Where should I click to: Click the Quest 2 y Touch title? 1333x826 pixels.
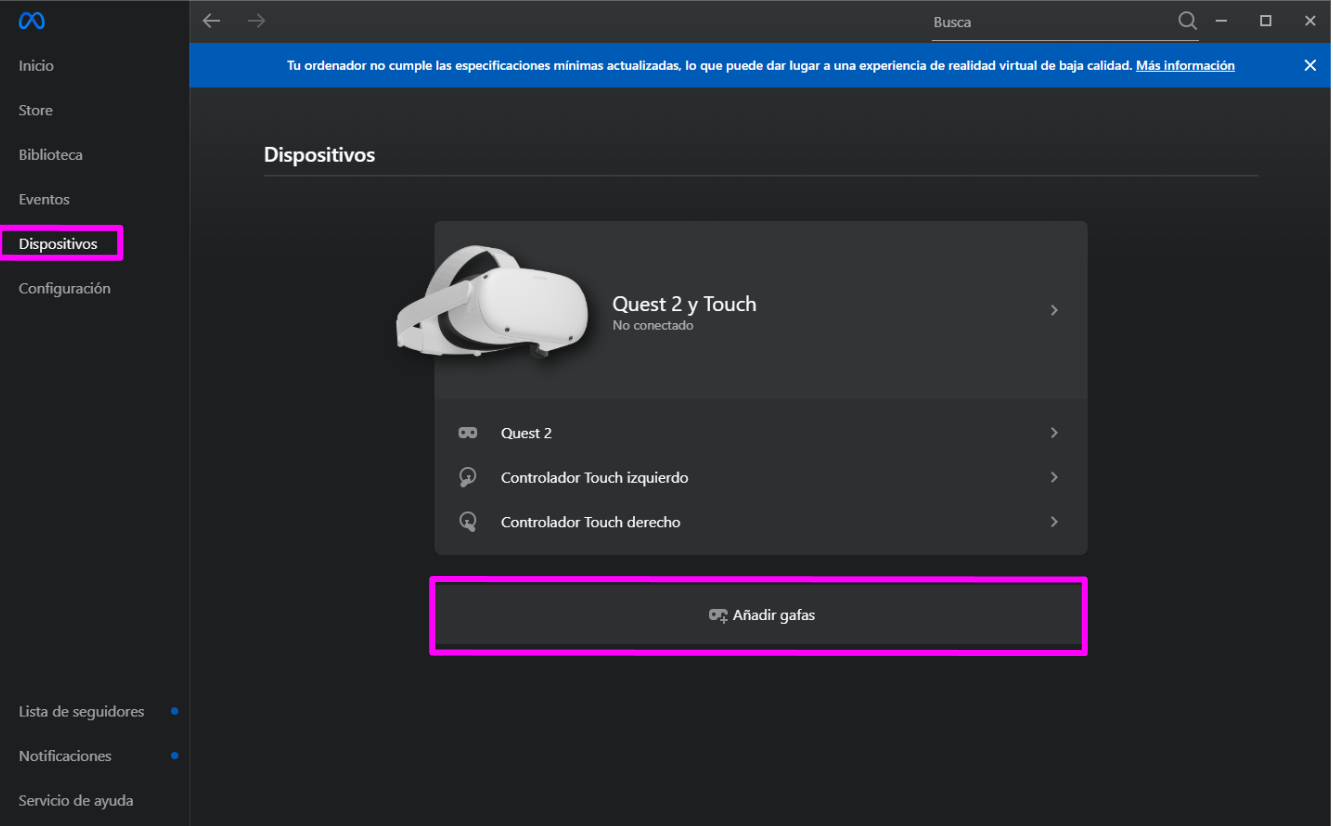pos(684,304)
